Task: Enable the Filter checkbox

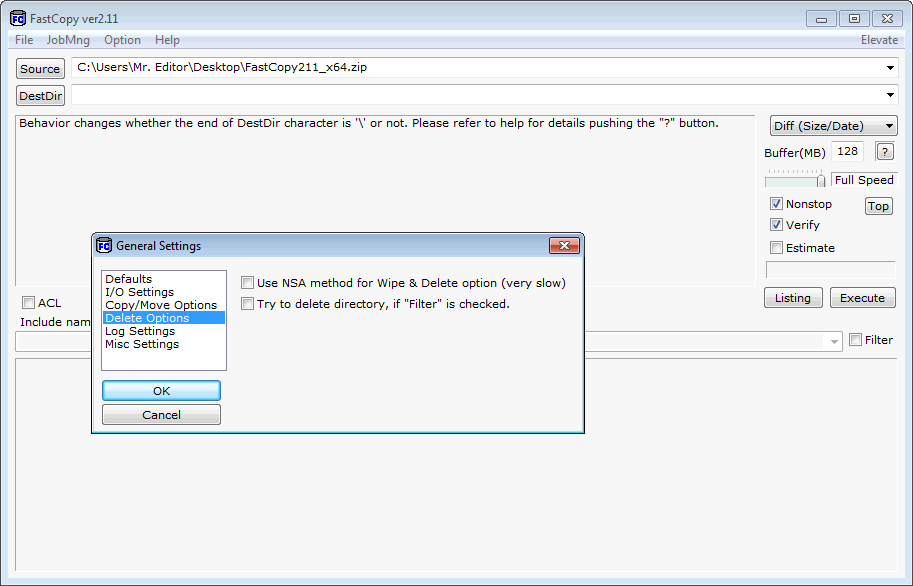Action: 855,340
